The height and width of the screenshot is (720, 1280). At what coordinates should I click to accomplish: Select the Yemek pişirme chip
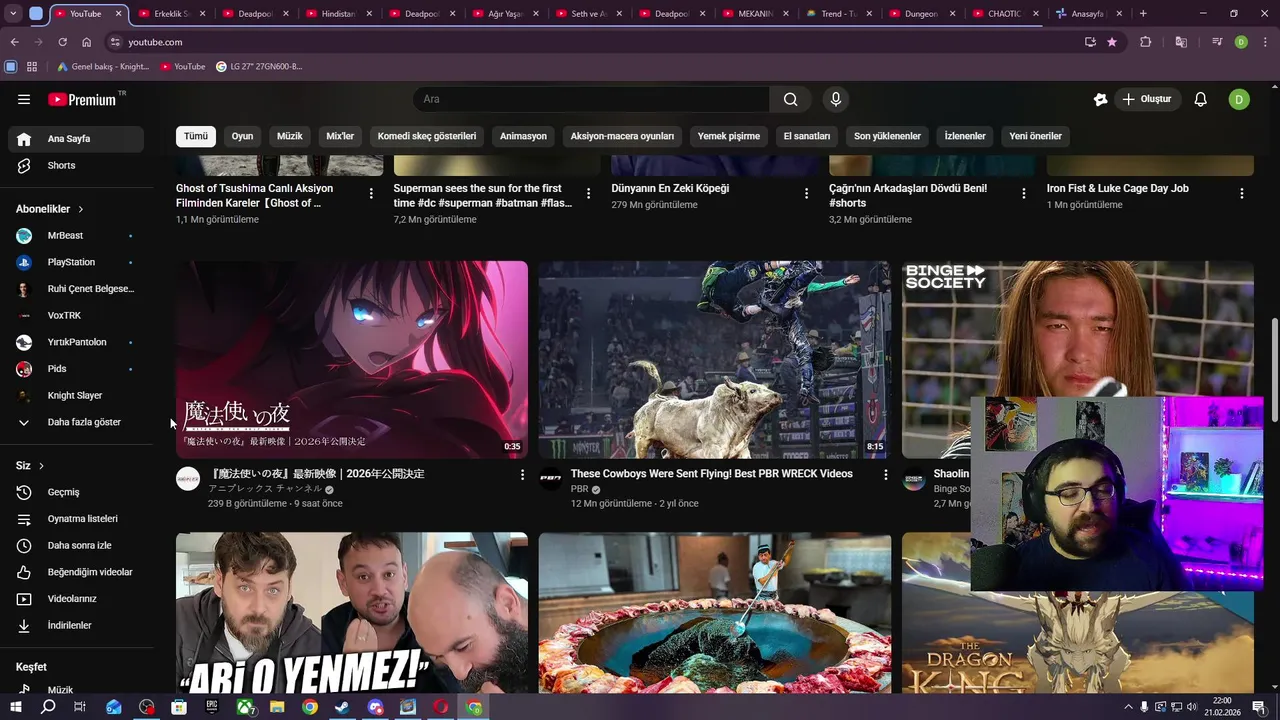click(729, 136)
